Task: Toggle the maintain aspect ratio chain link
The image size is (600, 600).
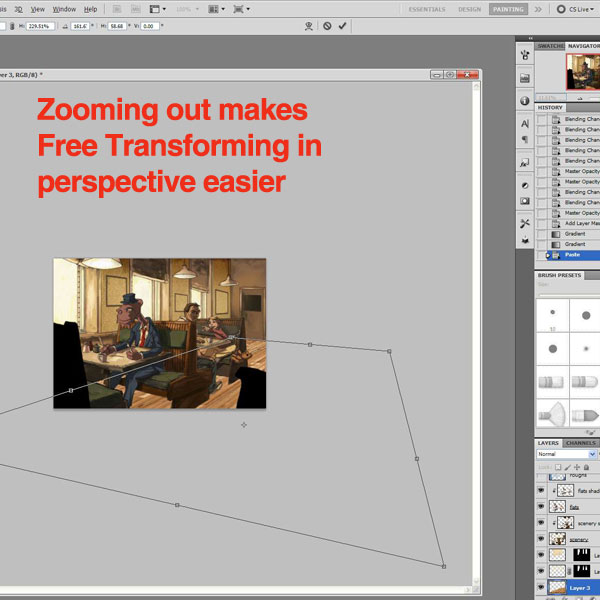Action: [x=12, y=26]
